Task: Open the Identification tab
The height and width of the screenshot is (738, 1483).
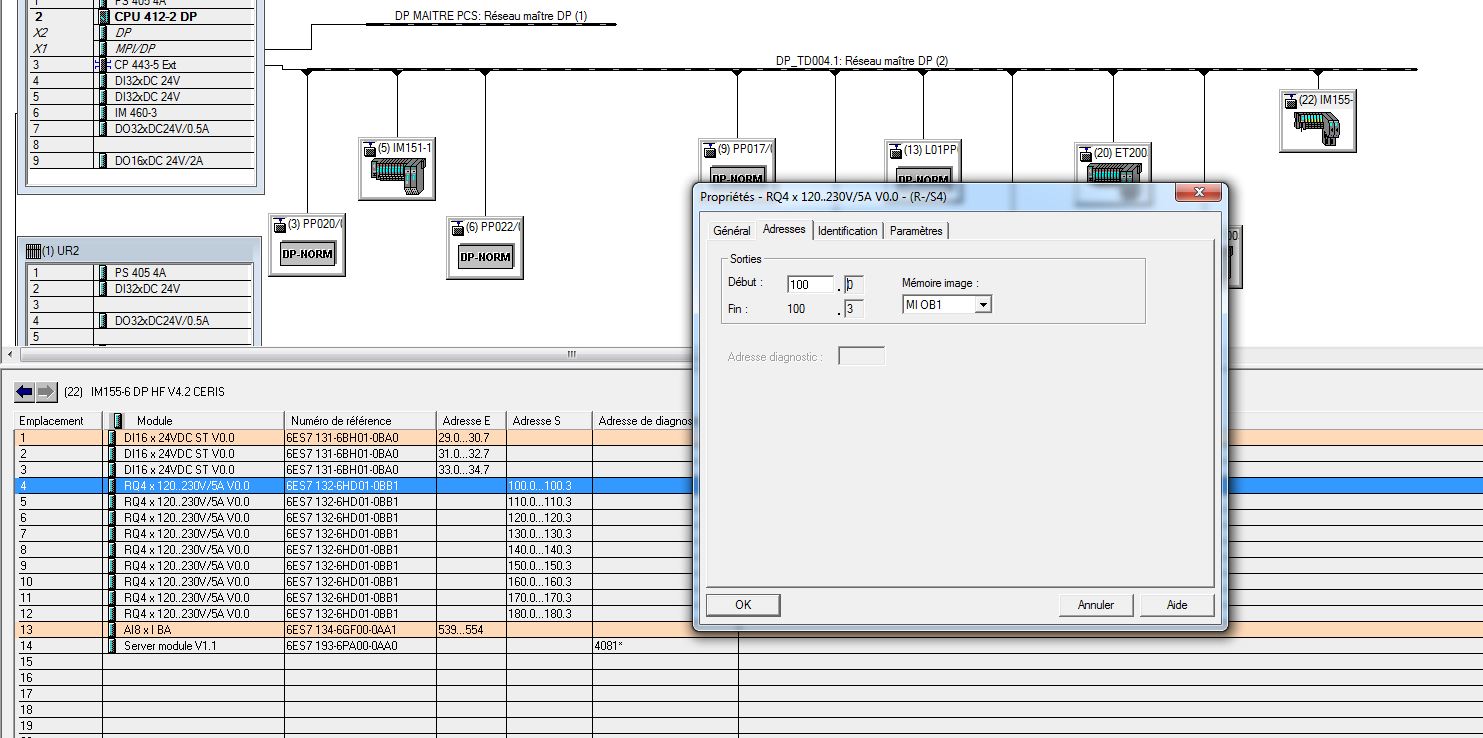Action: 847,231
